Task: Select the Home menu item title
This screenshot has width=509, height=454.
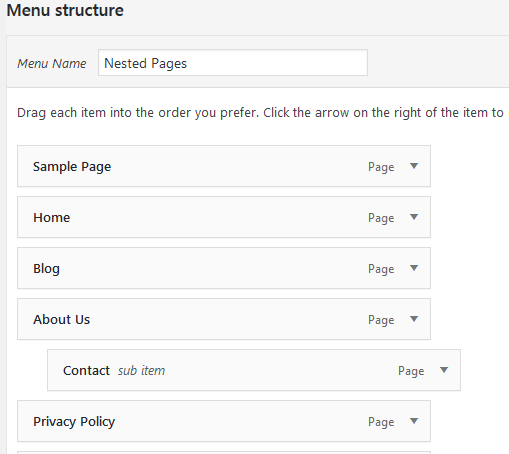Action: coord(52,218)
